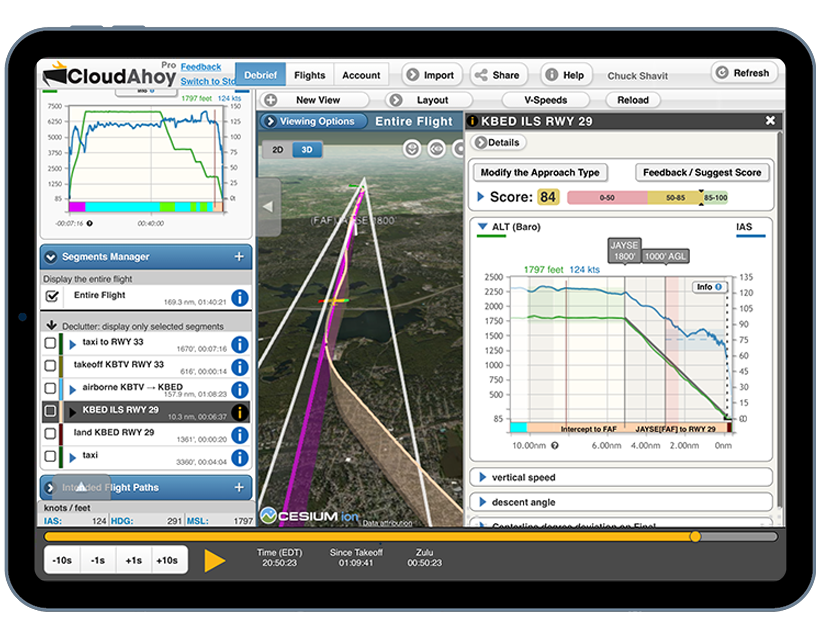Check the takeoff KBTV RWY 33 checkbox
821x638 pixels.
point(50,366)
